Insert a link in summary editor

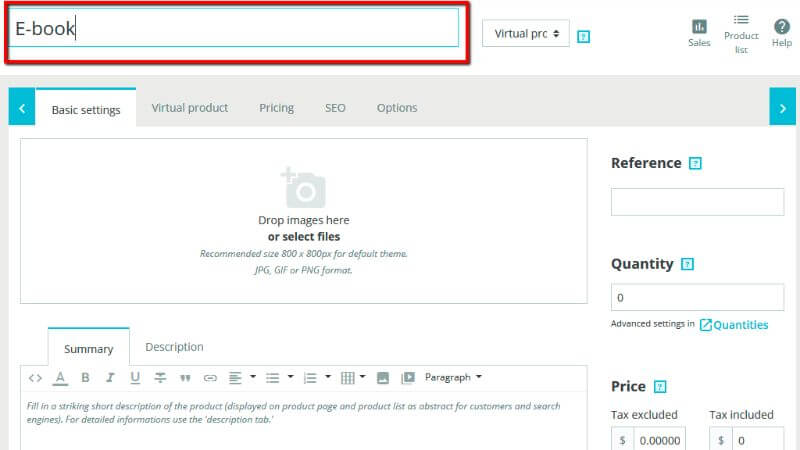click(x=210, y=378)
